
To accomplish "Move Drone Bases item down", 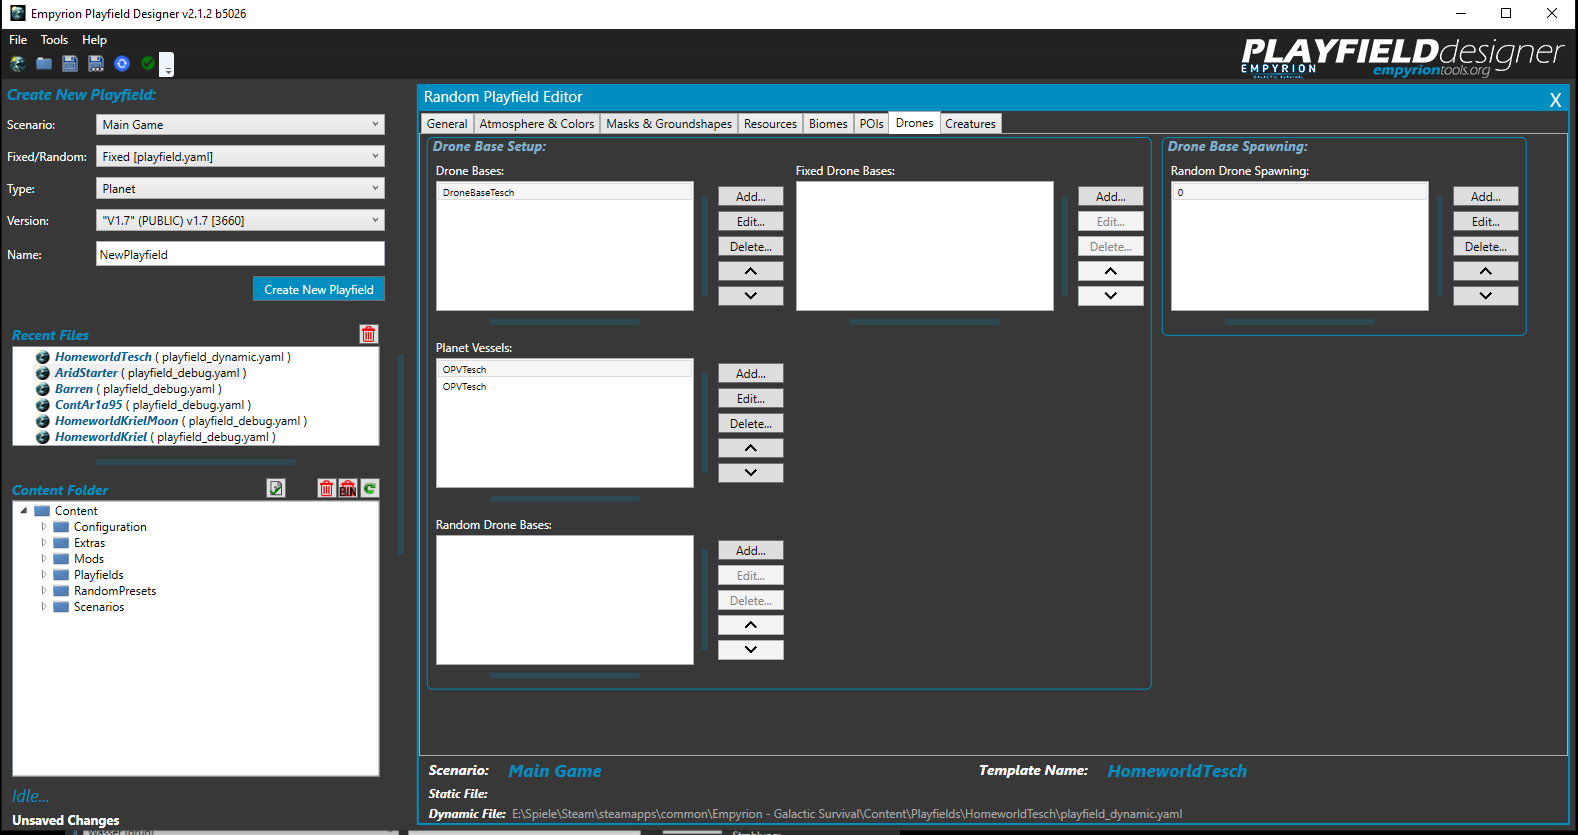I will [x=751, y=296].
